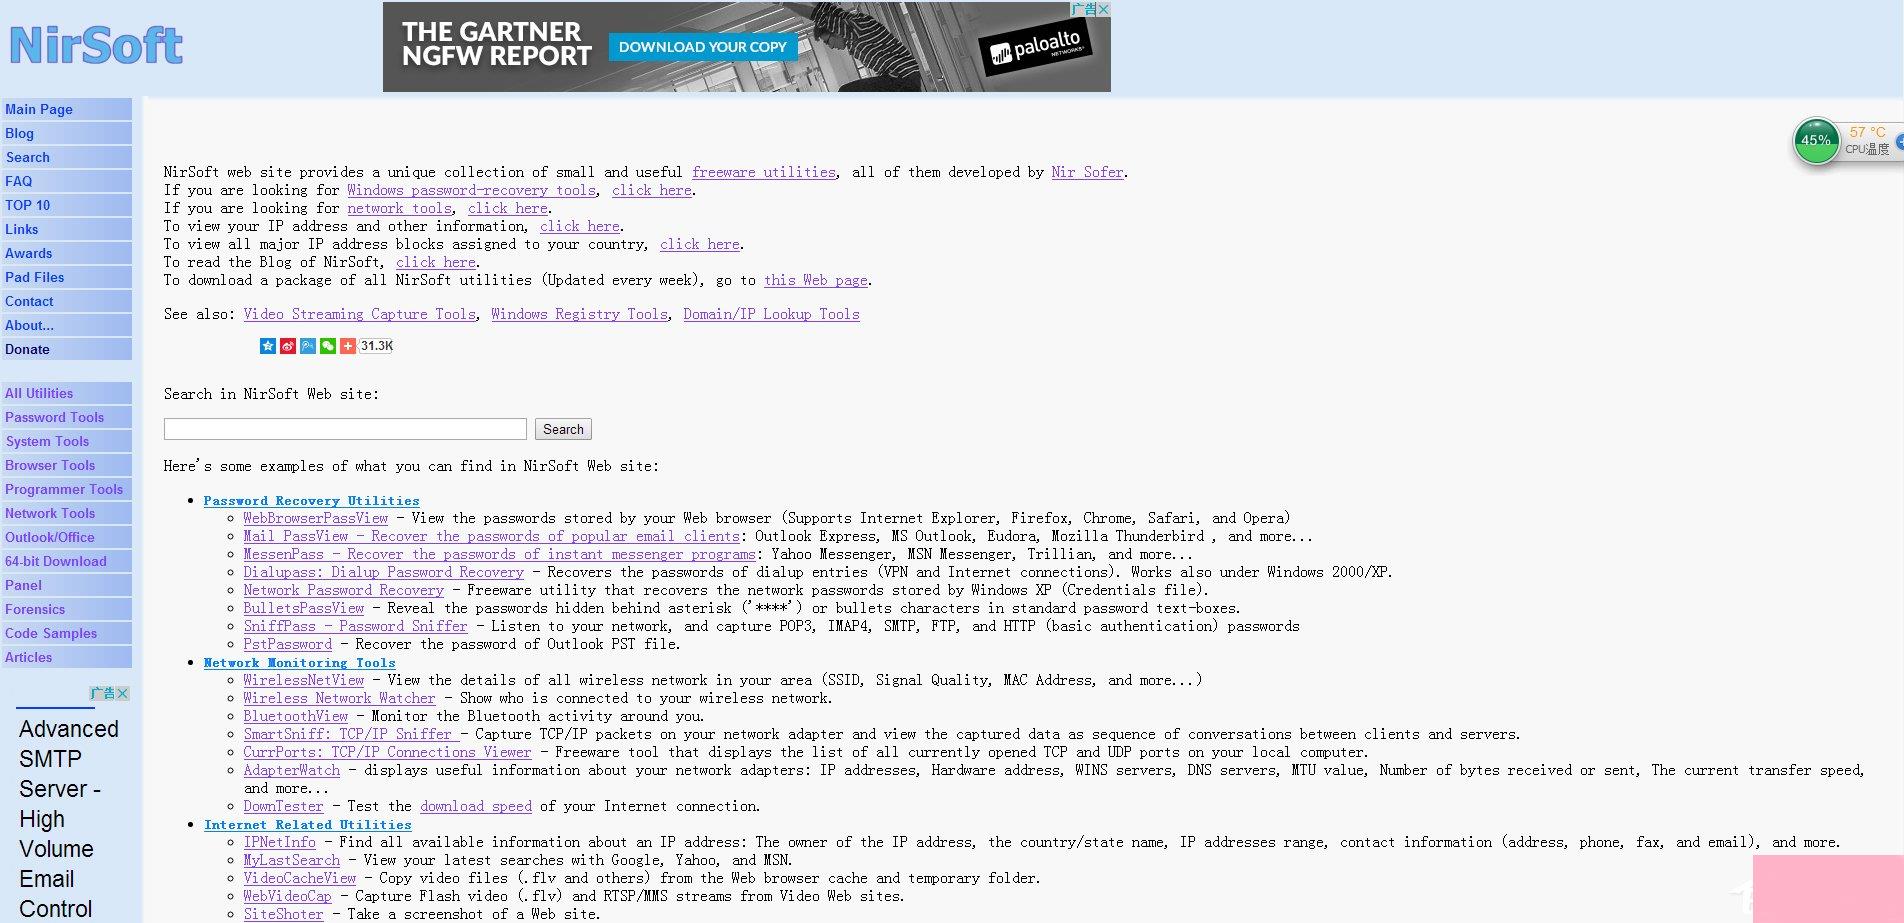
Task: Focus the site search text field
Action: click(345, 429)
